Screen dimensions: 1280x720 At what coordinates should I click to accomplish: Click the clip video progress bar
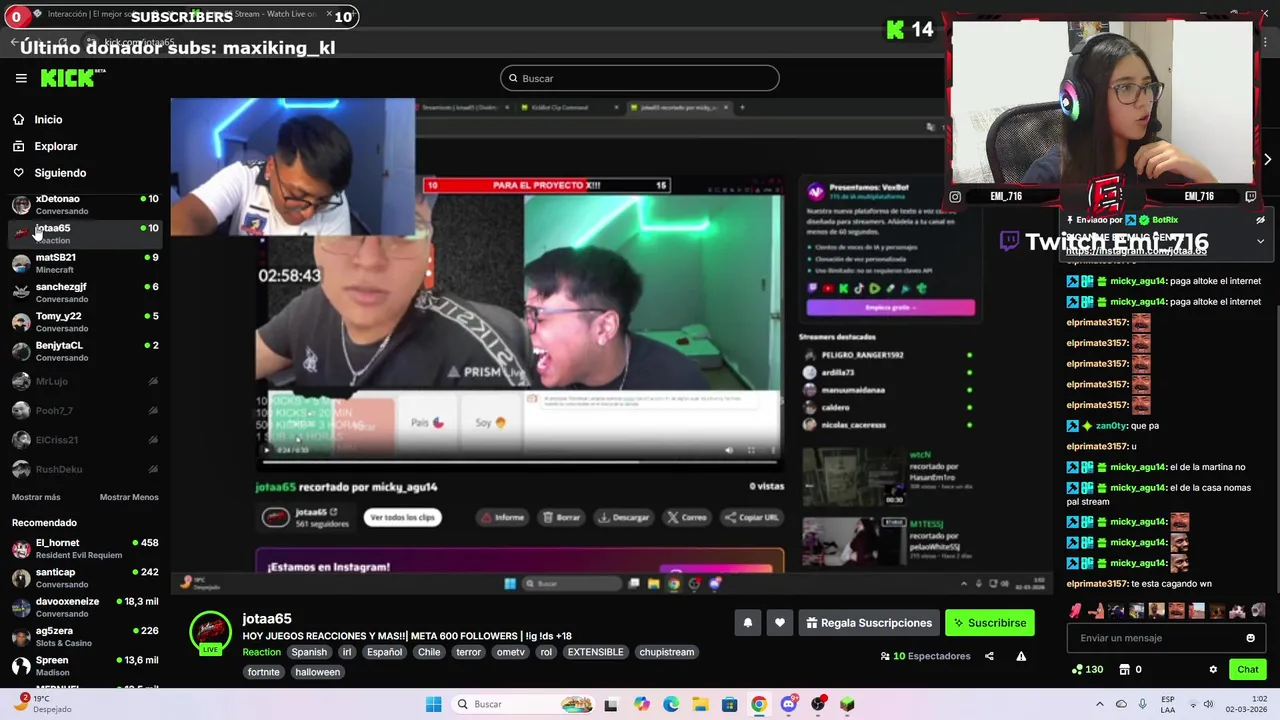pos(519,462)
